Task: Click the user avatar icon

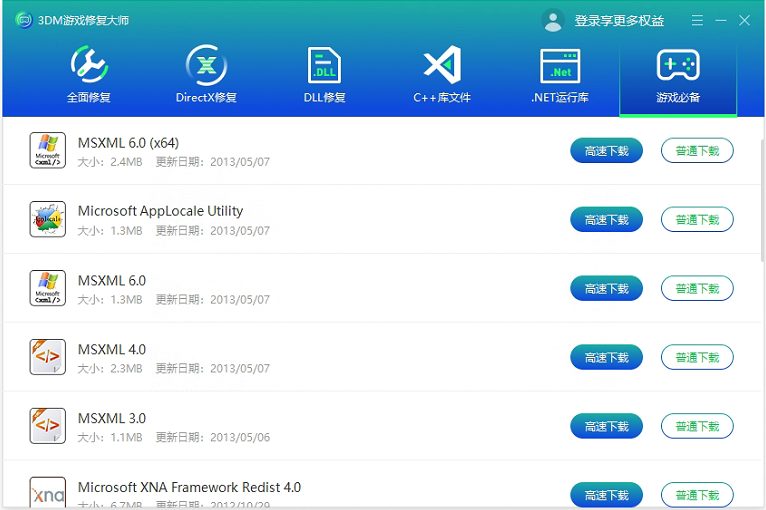Action: tap(553, 21)
